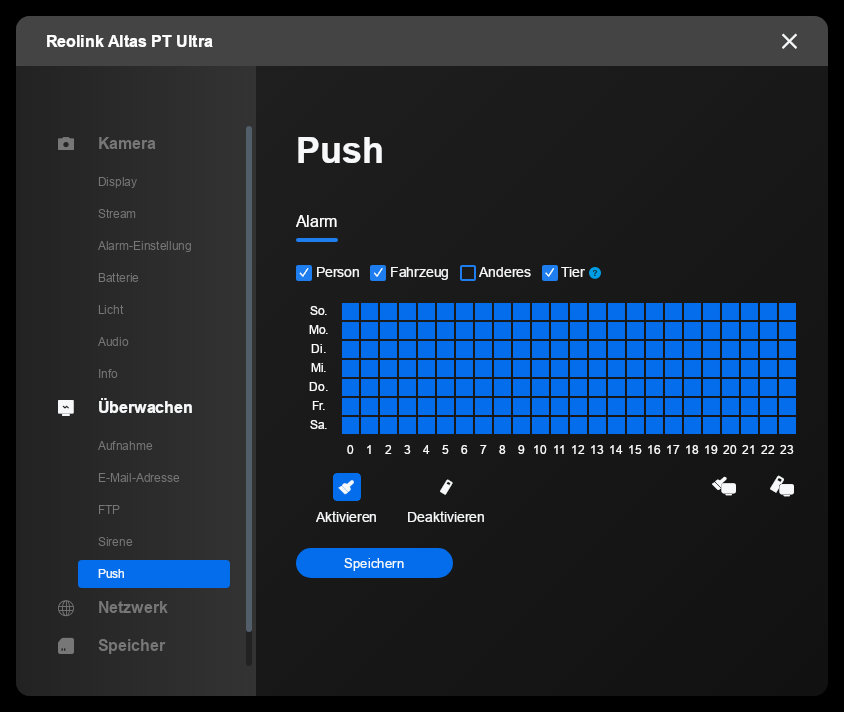
Task: Uncheck the Person checkbox
Action: [x=304, y=273]
